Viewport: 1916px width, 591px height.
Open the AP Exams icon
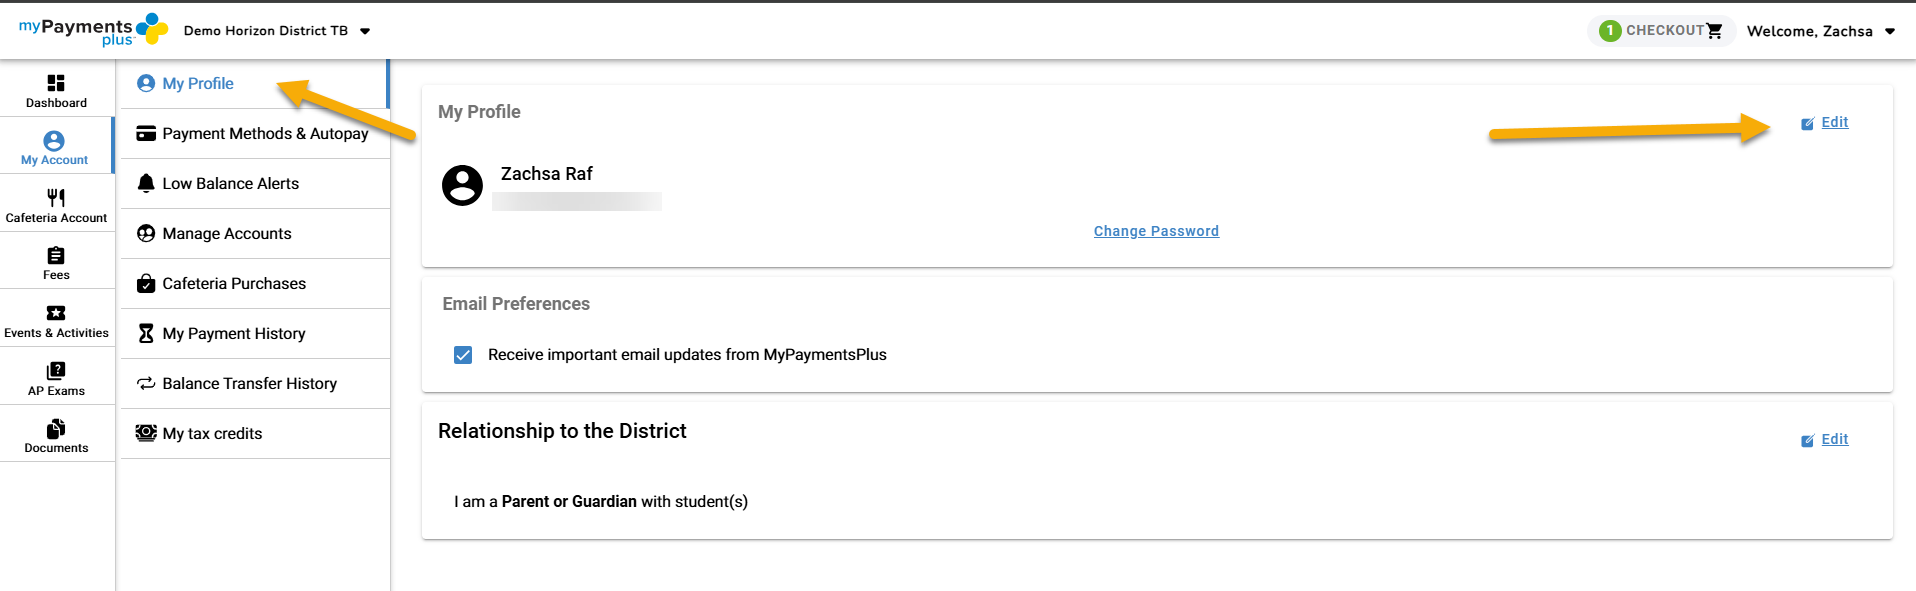56,371
